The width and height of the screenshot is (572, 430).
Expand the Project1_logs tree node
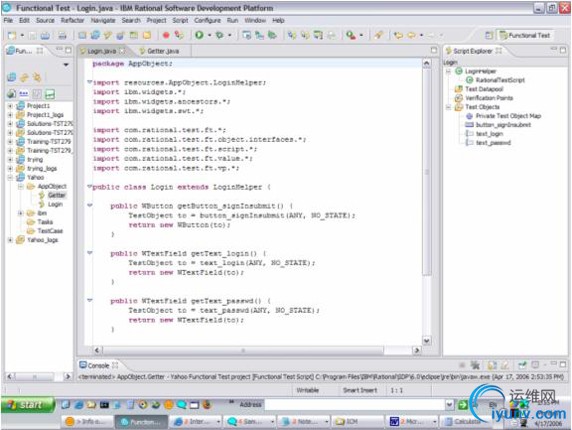[10, 115]
